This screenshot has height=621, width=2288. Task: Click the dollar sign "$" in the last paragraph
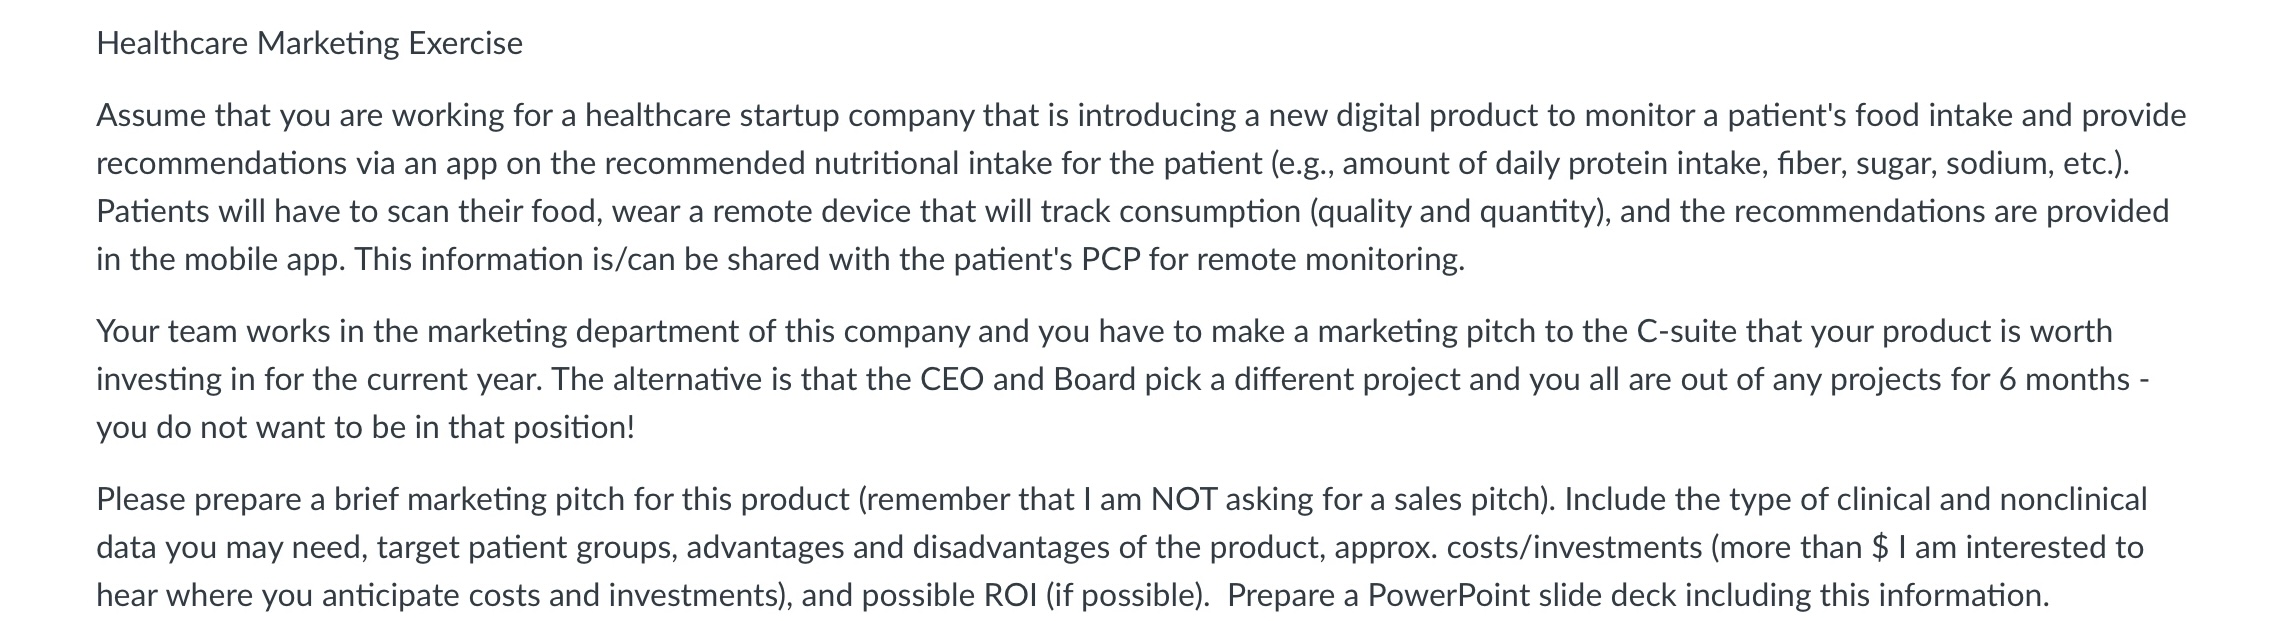(1879, 548)
